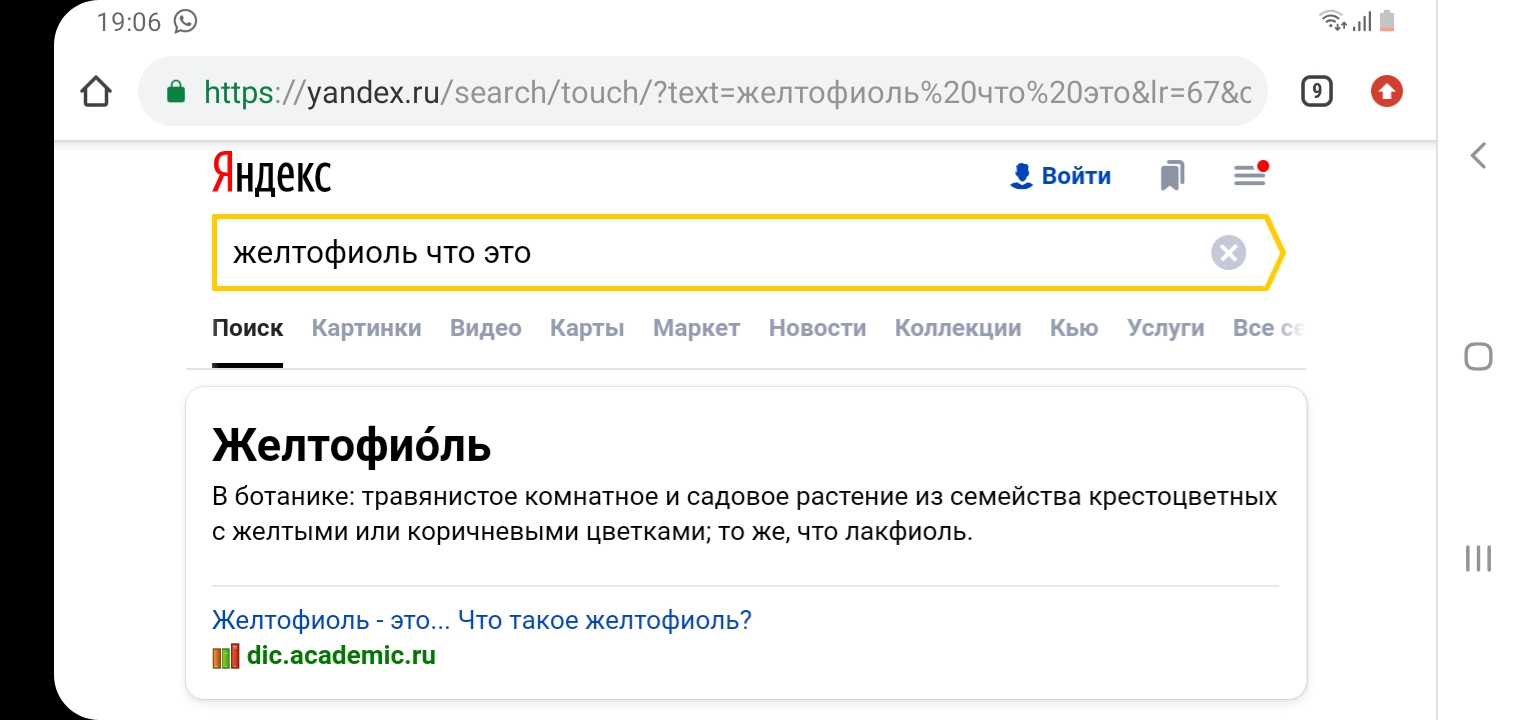Tap the Войти login button
This screenshot has width=1520, height=720.
1061,176
